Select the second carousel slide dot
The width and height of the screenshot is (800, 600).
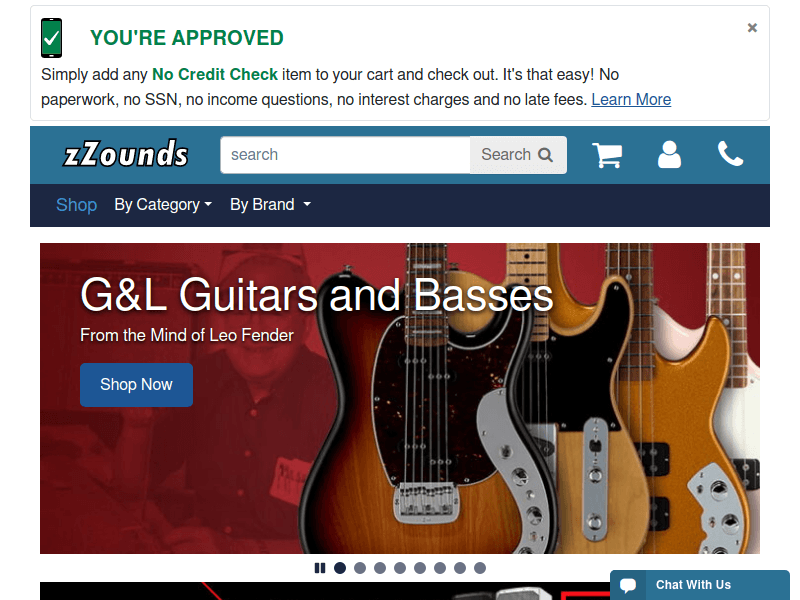tap(360, 568)
